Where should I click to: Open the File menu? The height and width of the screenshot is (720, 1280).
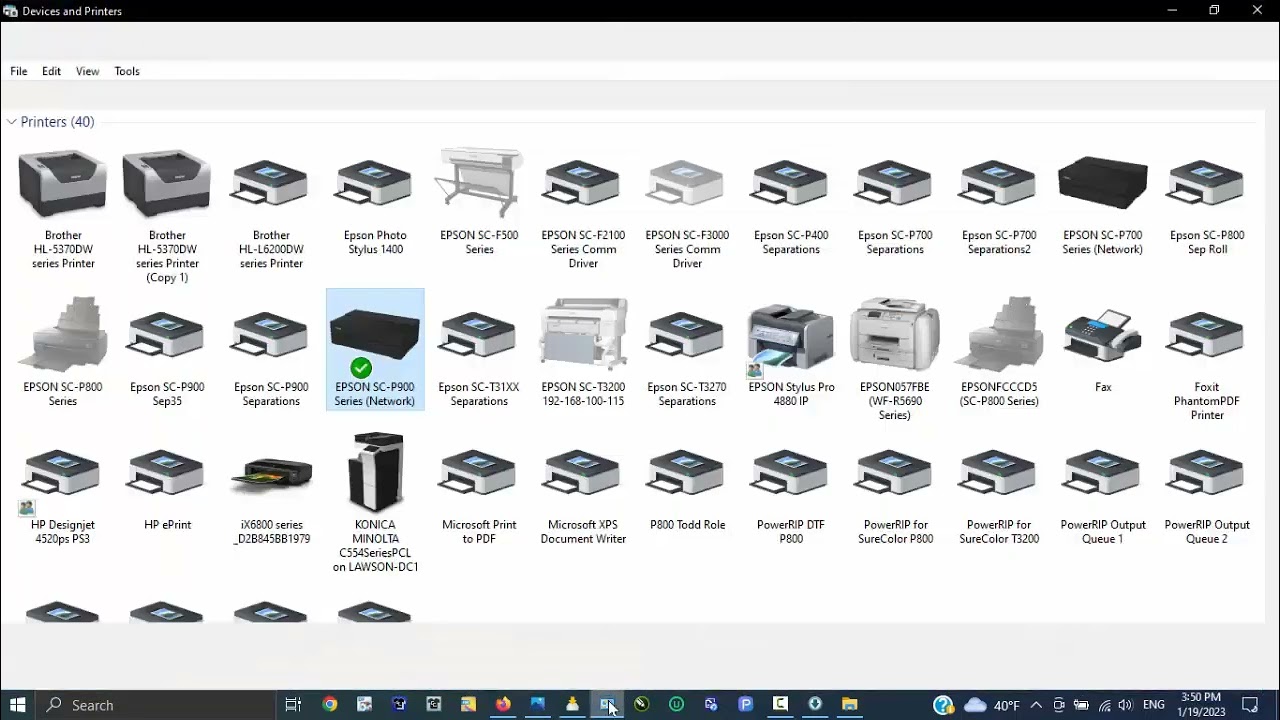[x=19, y=71]
